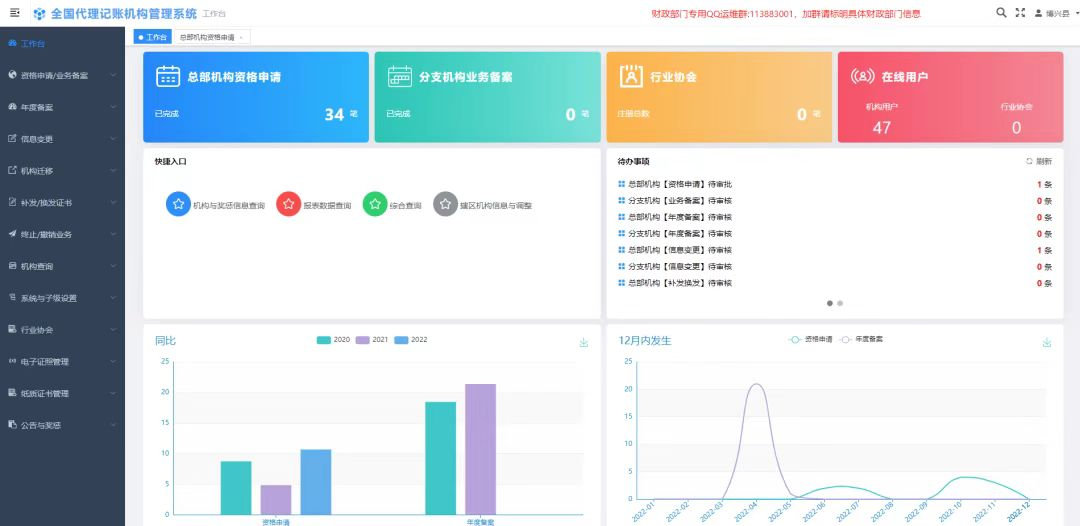Toggle 年度备案 line in 12月内发生 legend
The width and height of the screenshot is (1080, 526).
(x=862, y=339)
